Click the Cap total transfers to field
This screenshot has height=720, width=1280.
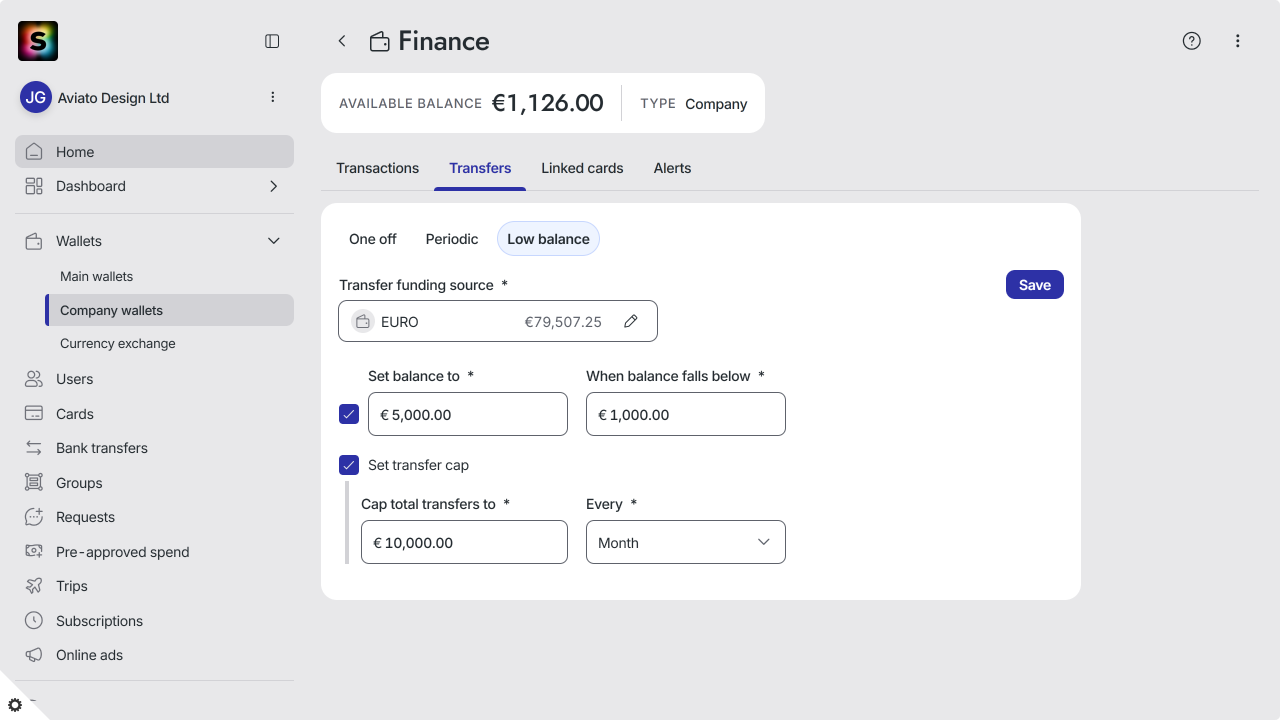[x=464, y=542]
